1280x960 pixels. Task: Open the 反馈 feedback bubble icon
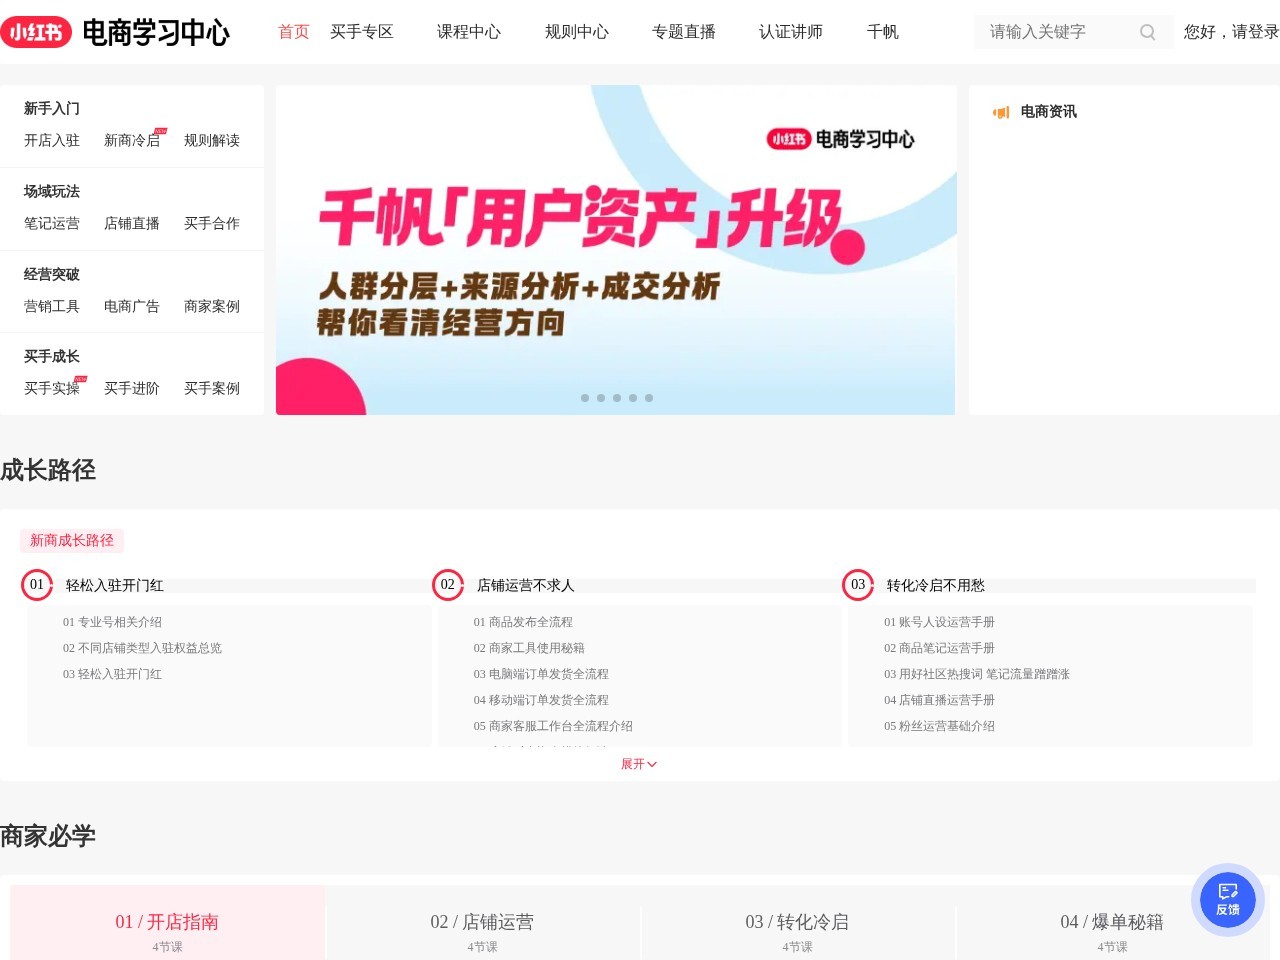point(1228,899)
